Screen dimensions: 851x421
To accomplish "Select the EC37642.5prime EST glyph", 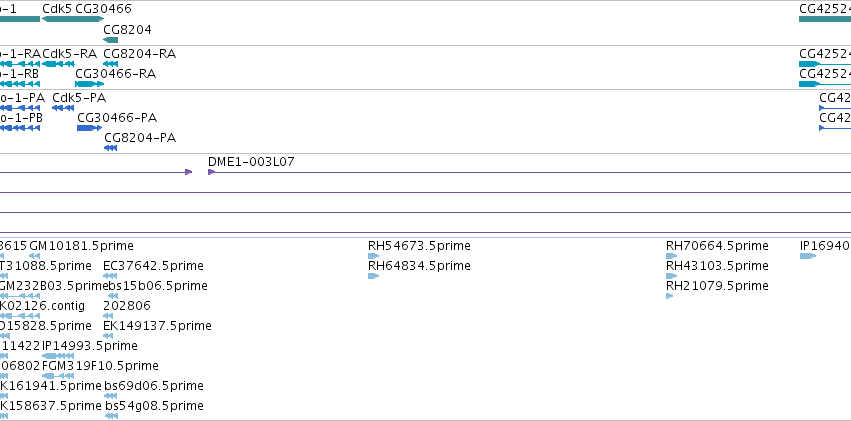I will 108,277.
